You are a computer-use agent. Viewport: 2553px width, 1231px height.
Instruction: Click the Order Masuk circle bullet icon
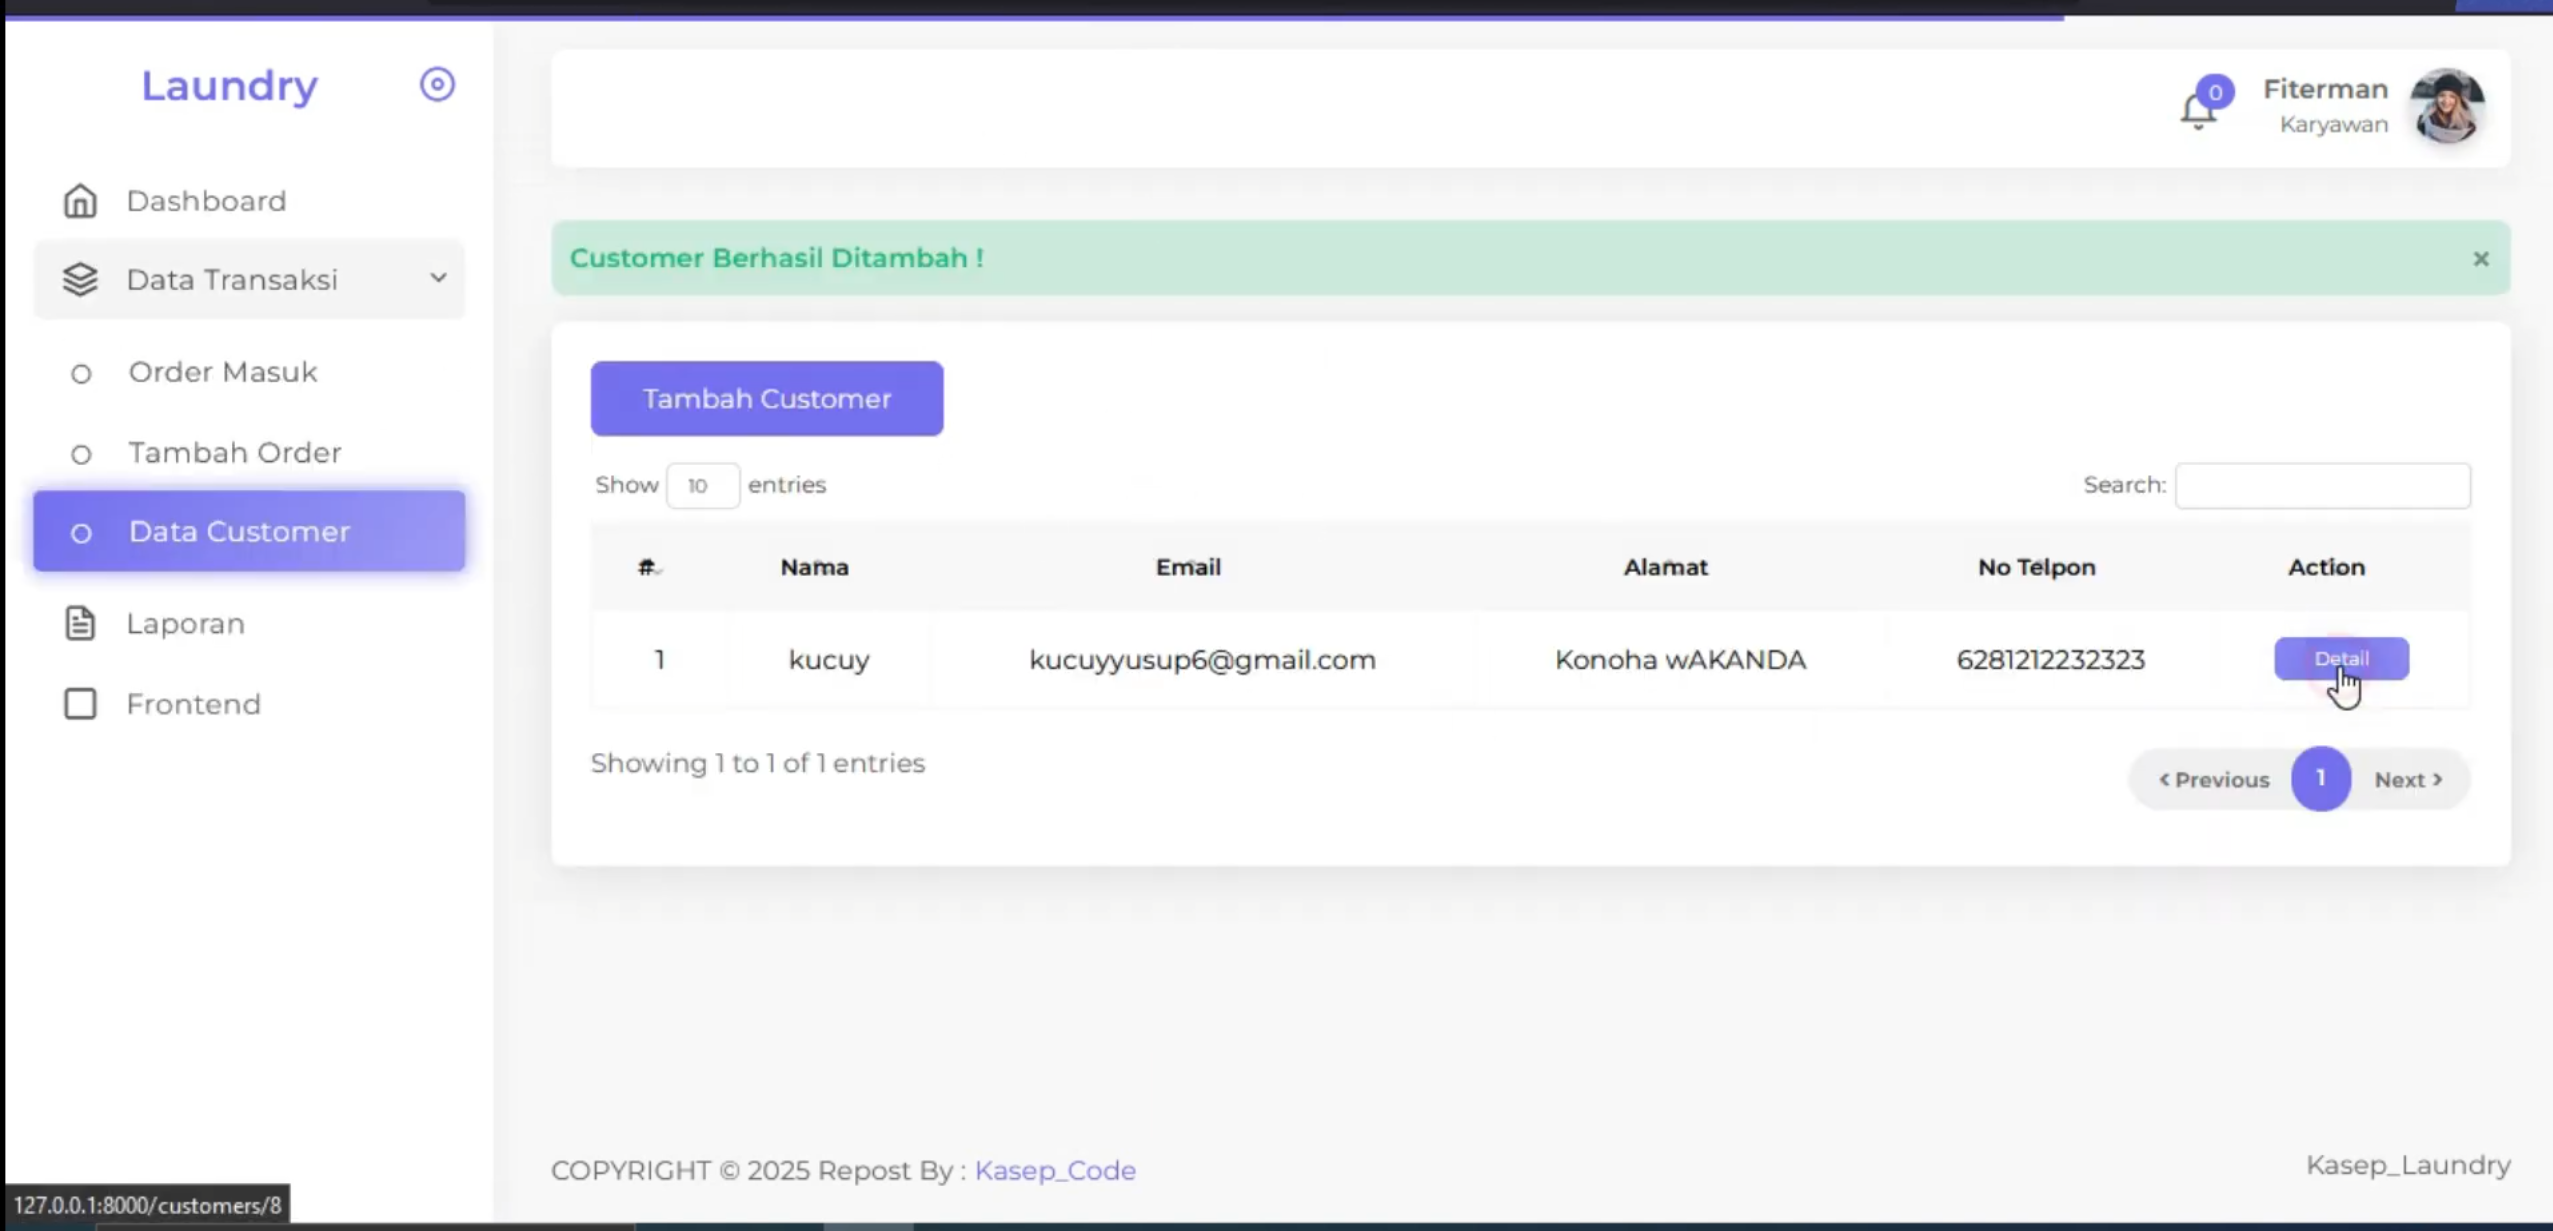coord(81,374)
